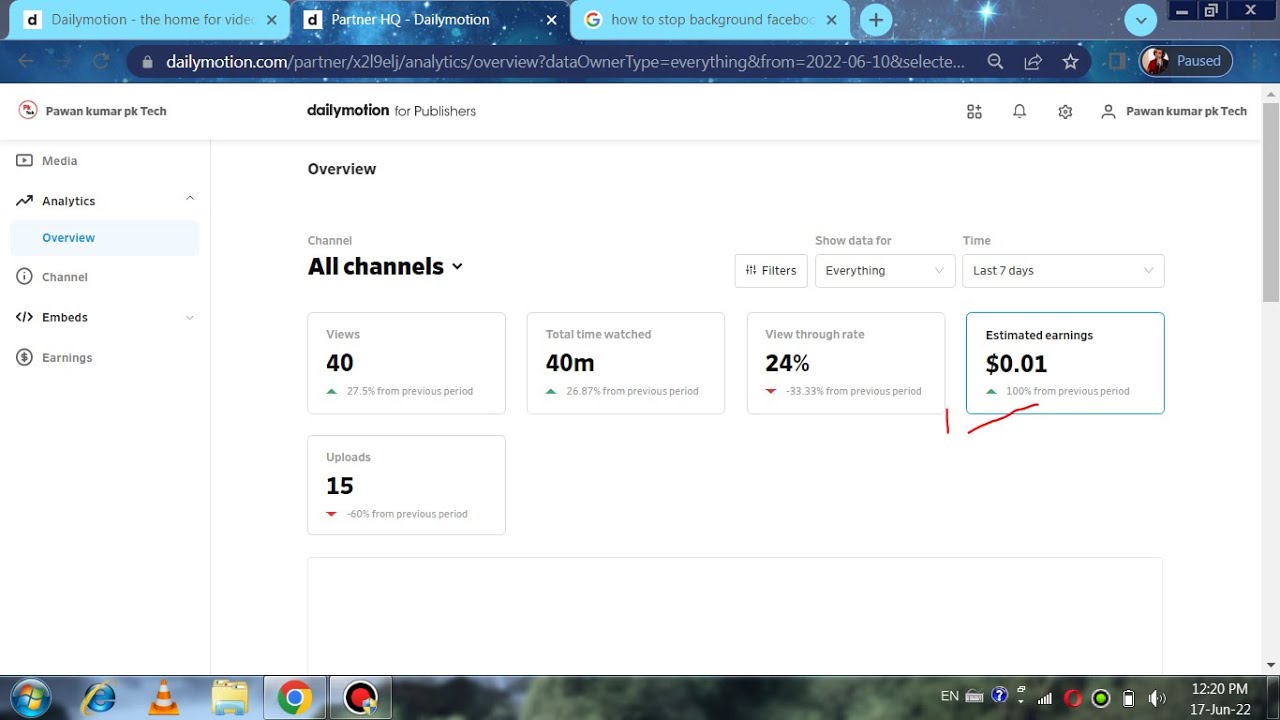Open the Chrome profile Paused button

[1186, 61]
